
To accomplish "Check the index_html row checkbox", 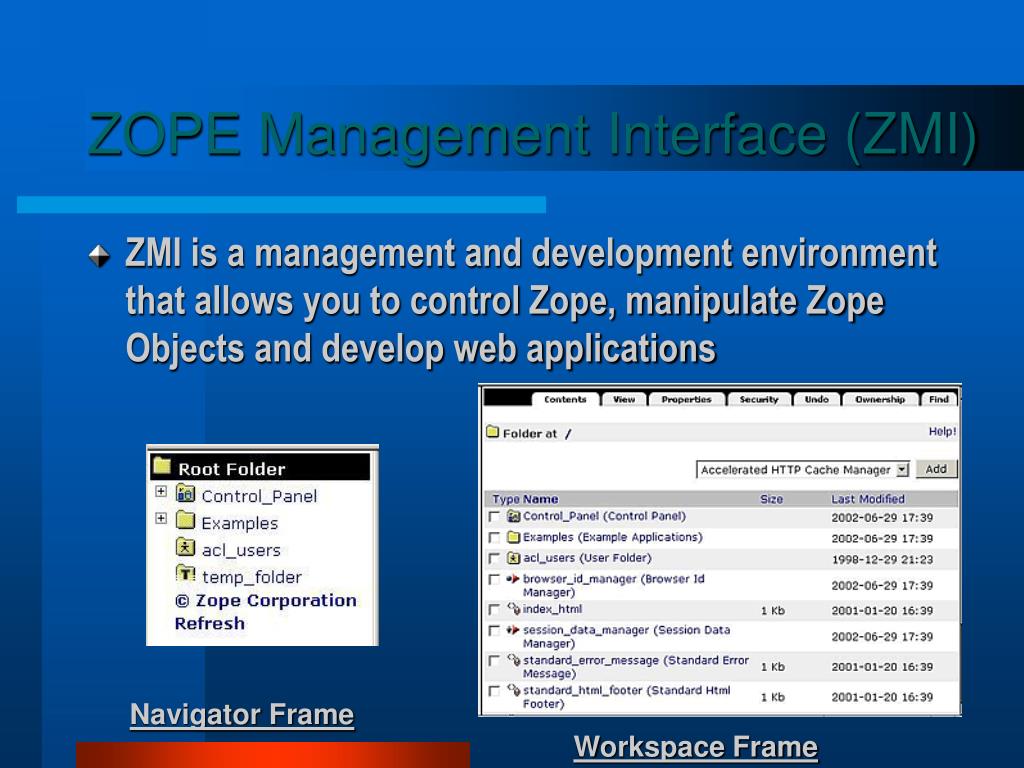I will [x=494, y=609].
